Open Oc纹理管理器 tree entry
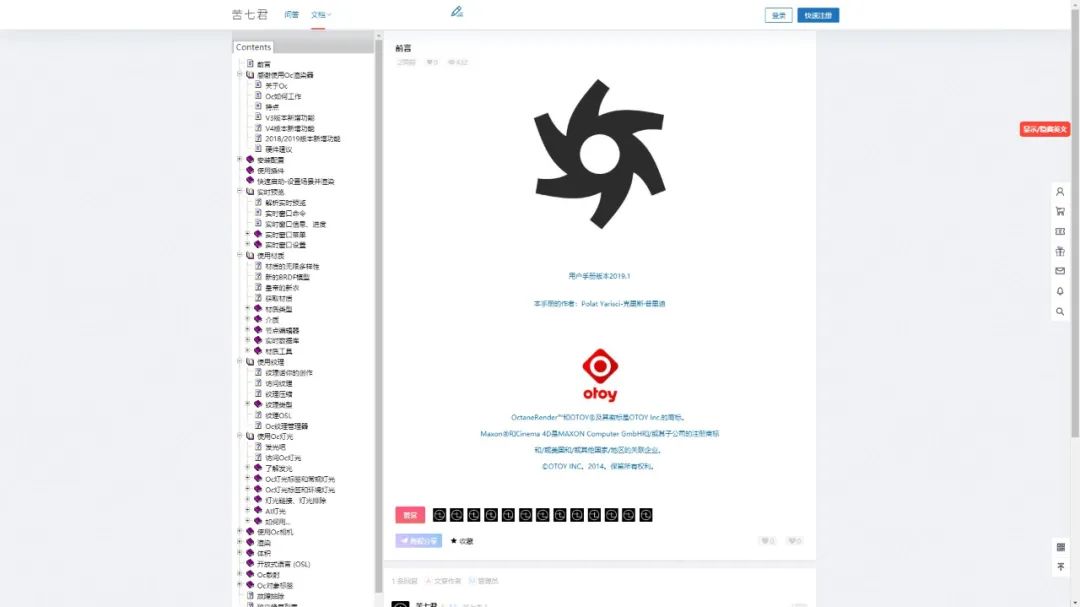 [x=287, y=426]
